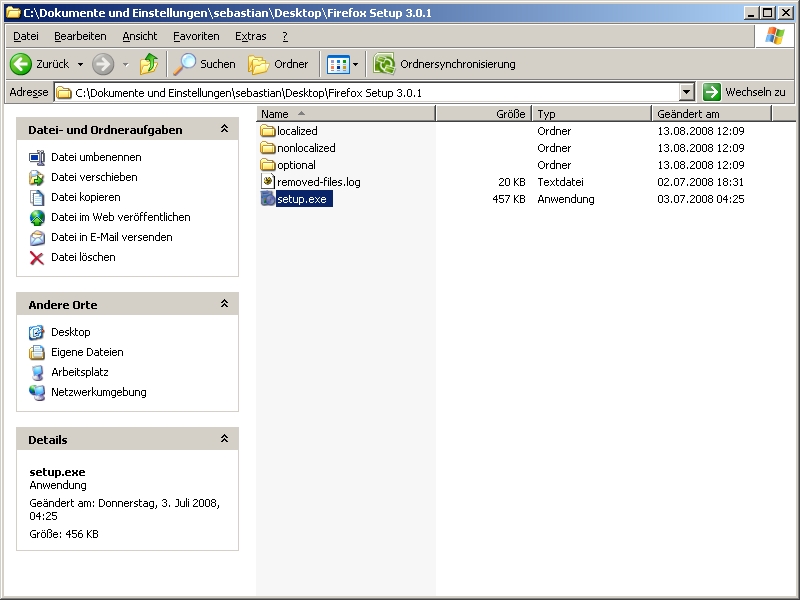Image resolution: width=800 pixels, height=600 pixels.
Task: Open the Zurück history dropdown arrow
Action: pyautogui.click(x=80, y=64)
